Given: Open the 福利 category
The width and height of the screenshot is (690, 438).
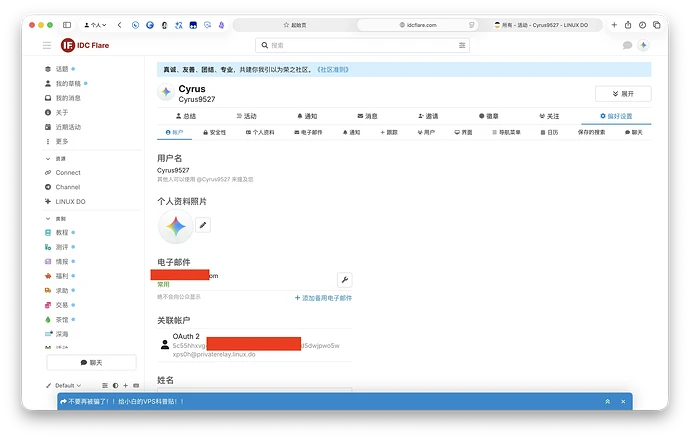Looking at the screenshot, I should coord(62,276).
